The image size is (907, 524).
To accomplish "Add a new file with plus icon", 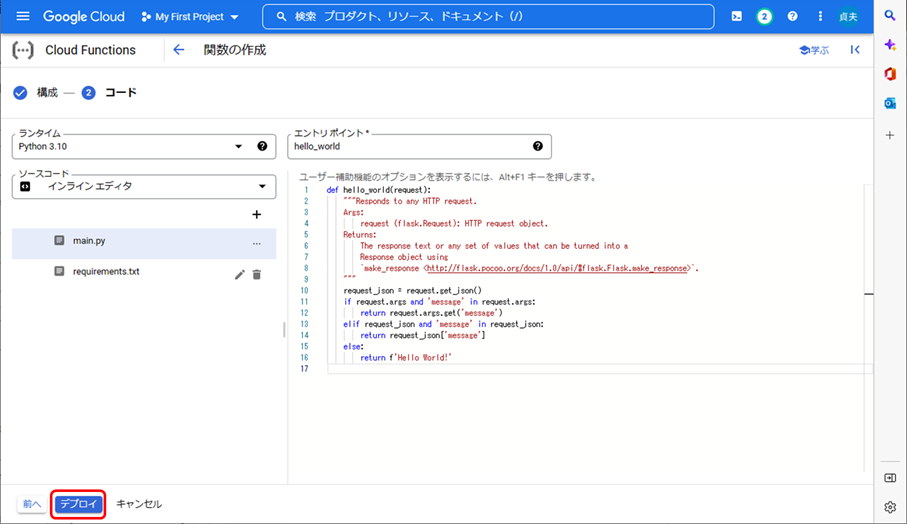I will tap(256, 214).
